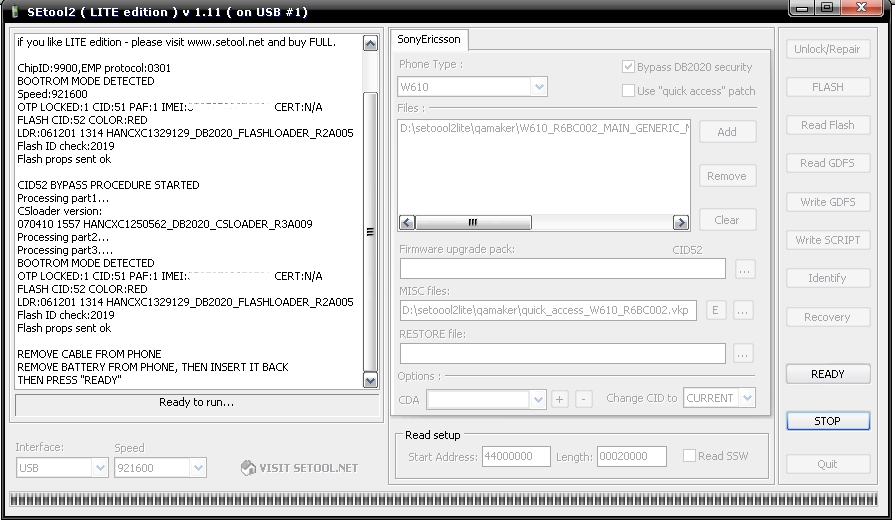Image resolution: width=895 pixels, height=521 pixels.
Task: Click the RESTORE file input field
Action: (x=563, y=353)
